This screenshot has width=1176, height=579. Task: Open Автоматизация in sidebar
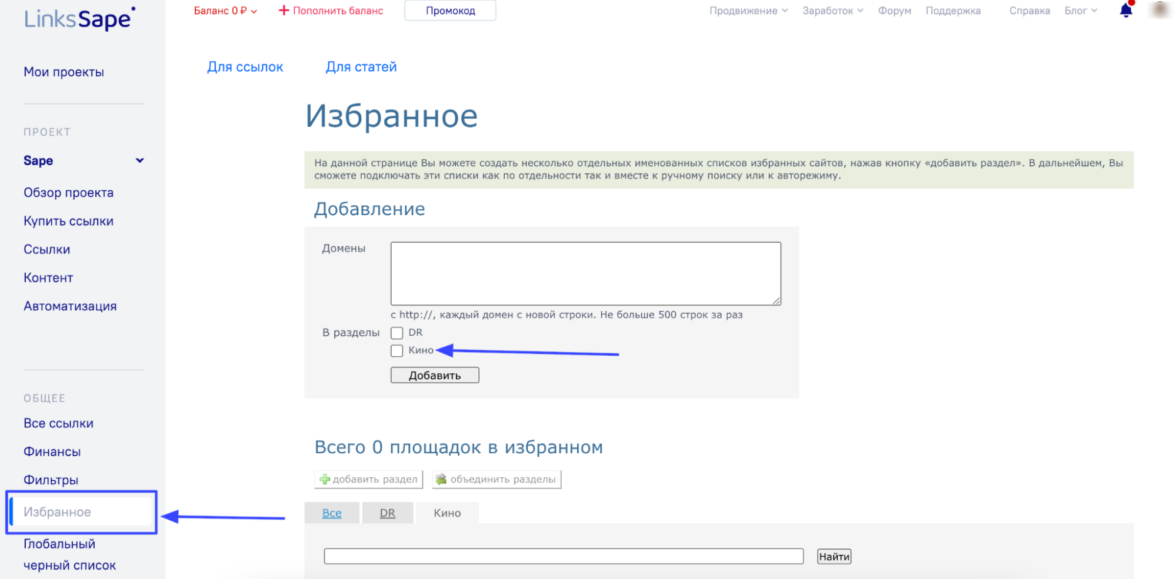point(70,306)
